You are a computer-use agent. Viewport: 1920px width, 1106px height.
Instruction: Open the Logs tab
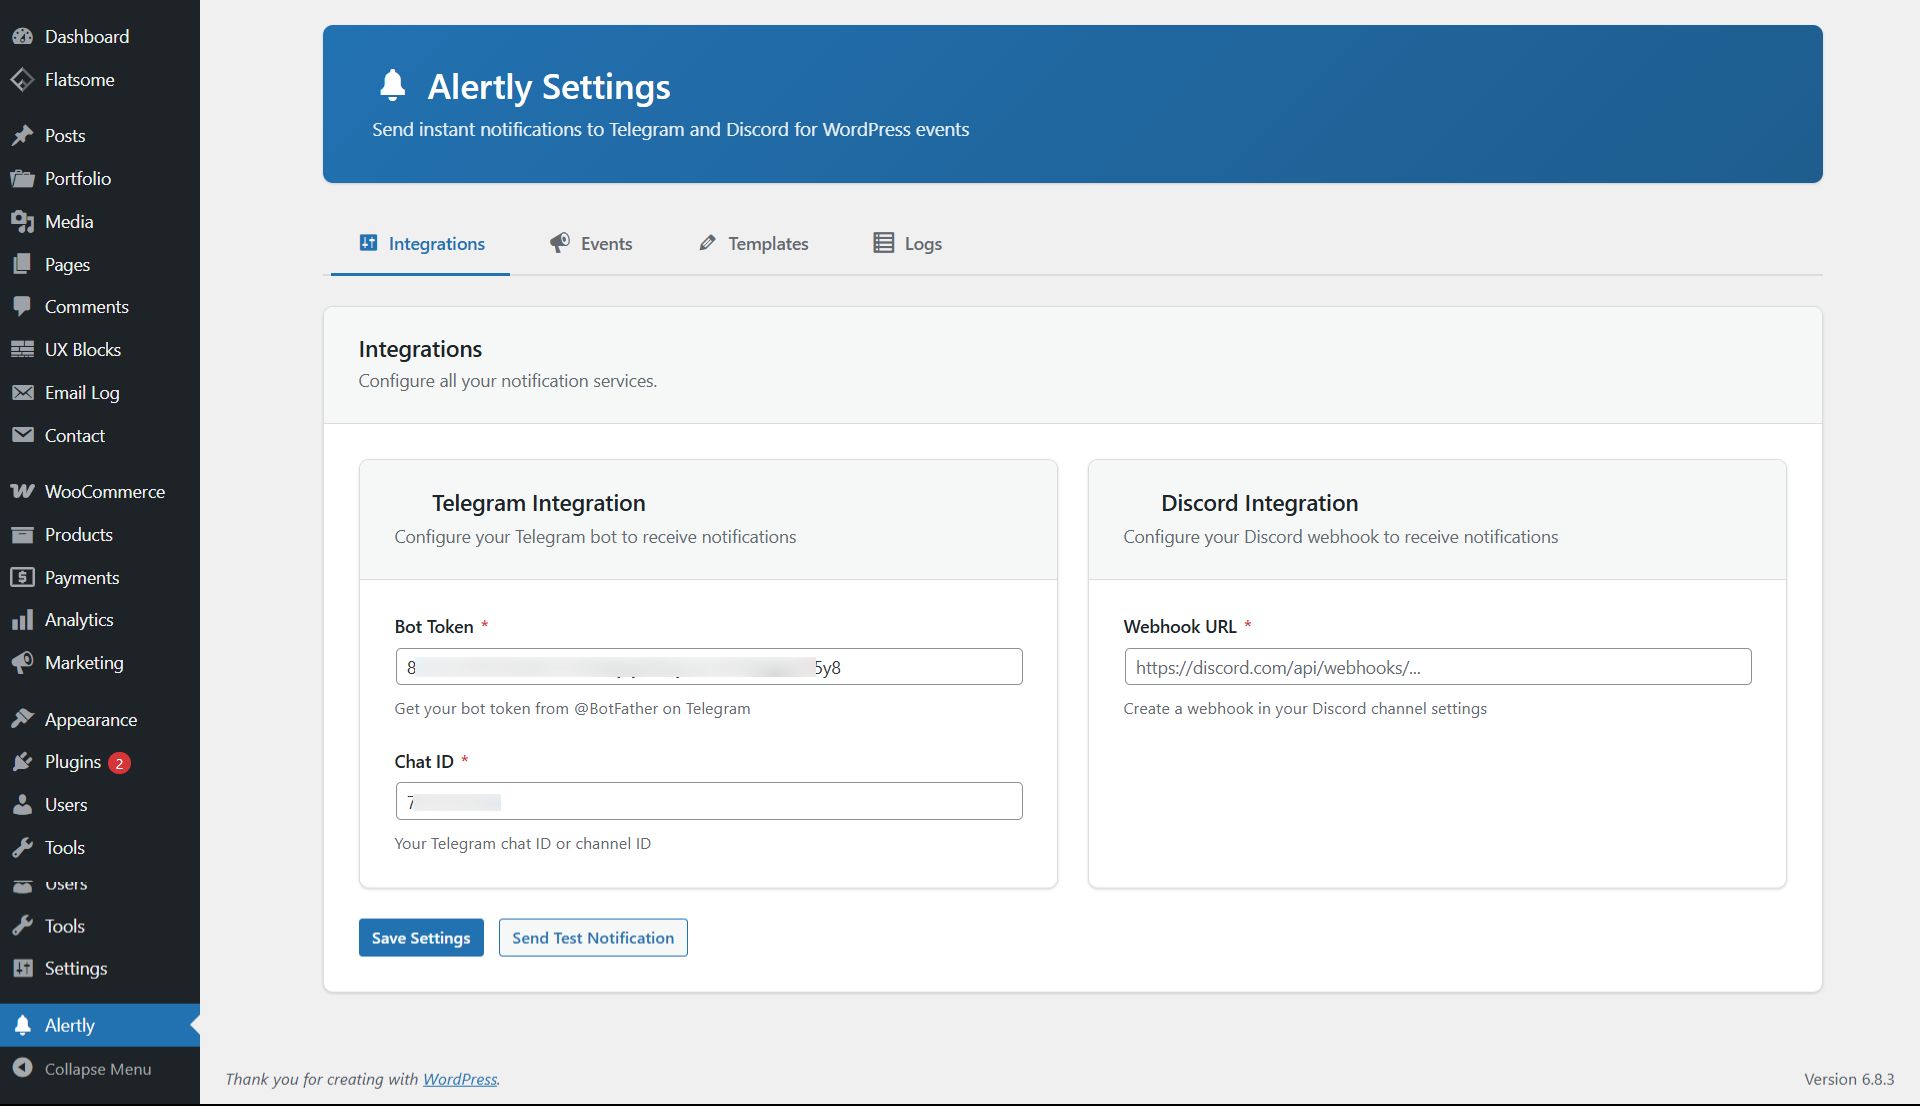click(908, 244)
